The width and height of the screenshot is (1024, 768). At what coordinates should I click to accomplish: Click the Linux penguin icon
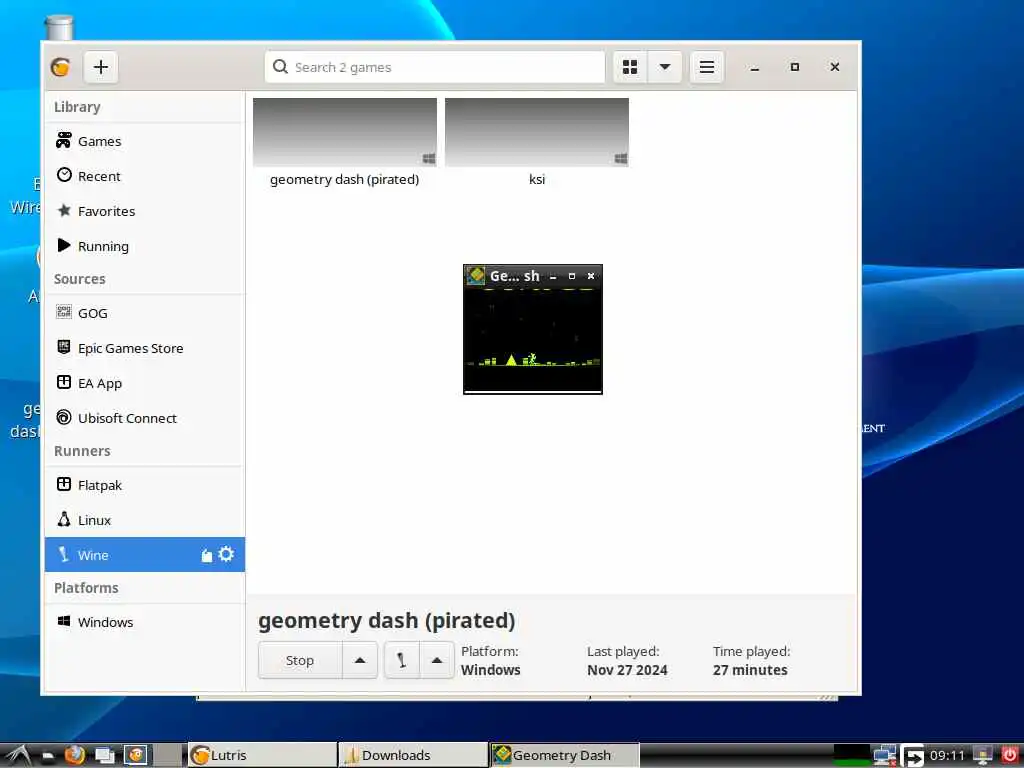pos(63,519)
